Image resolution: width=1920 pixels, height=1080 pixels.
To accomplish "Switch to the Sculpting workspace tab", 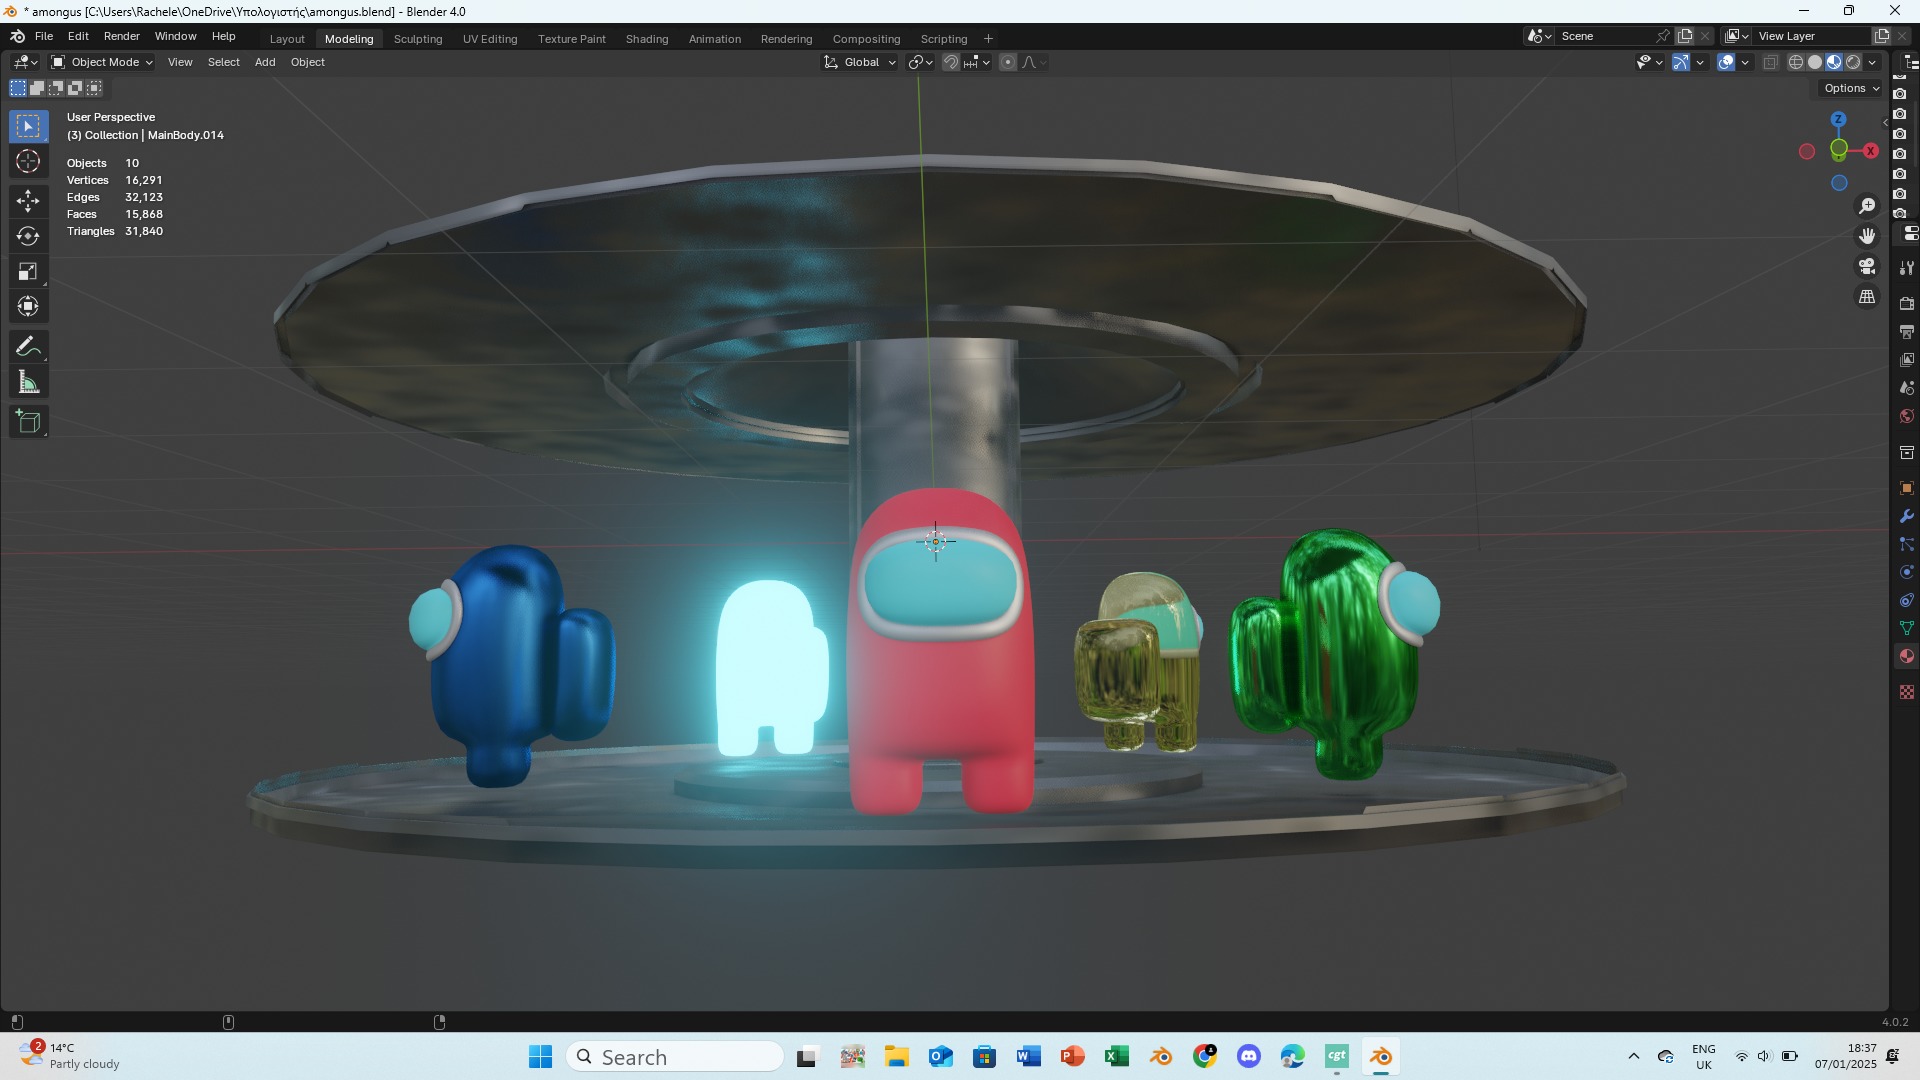I will coord(418,39).
